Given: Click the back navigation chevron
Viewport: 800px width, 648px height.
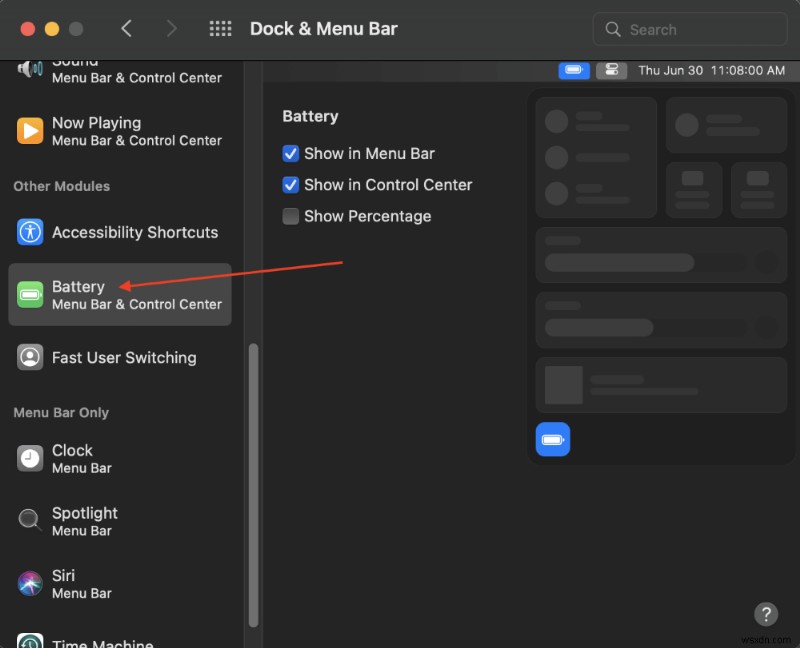Looking at the screenshot, I should (127, 29).
